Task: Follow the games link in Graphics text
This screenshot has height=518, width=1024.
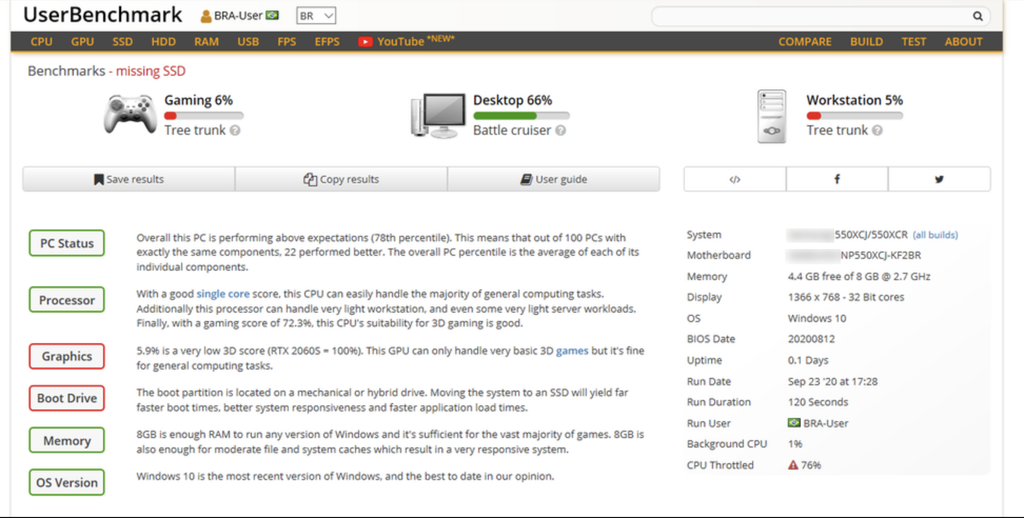Action: coord(572,351)
